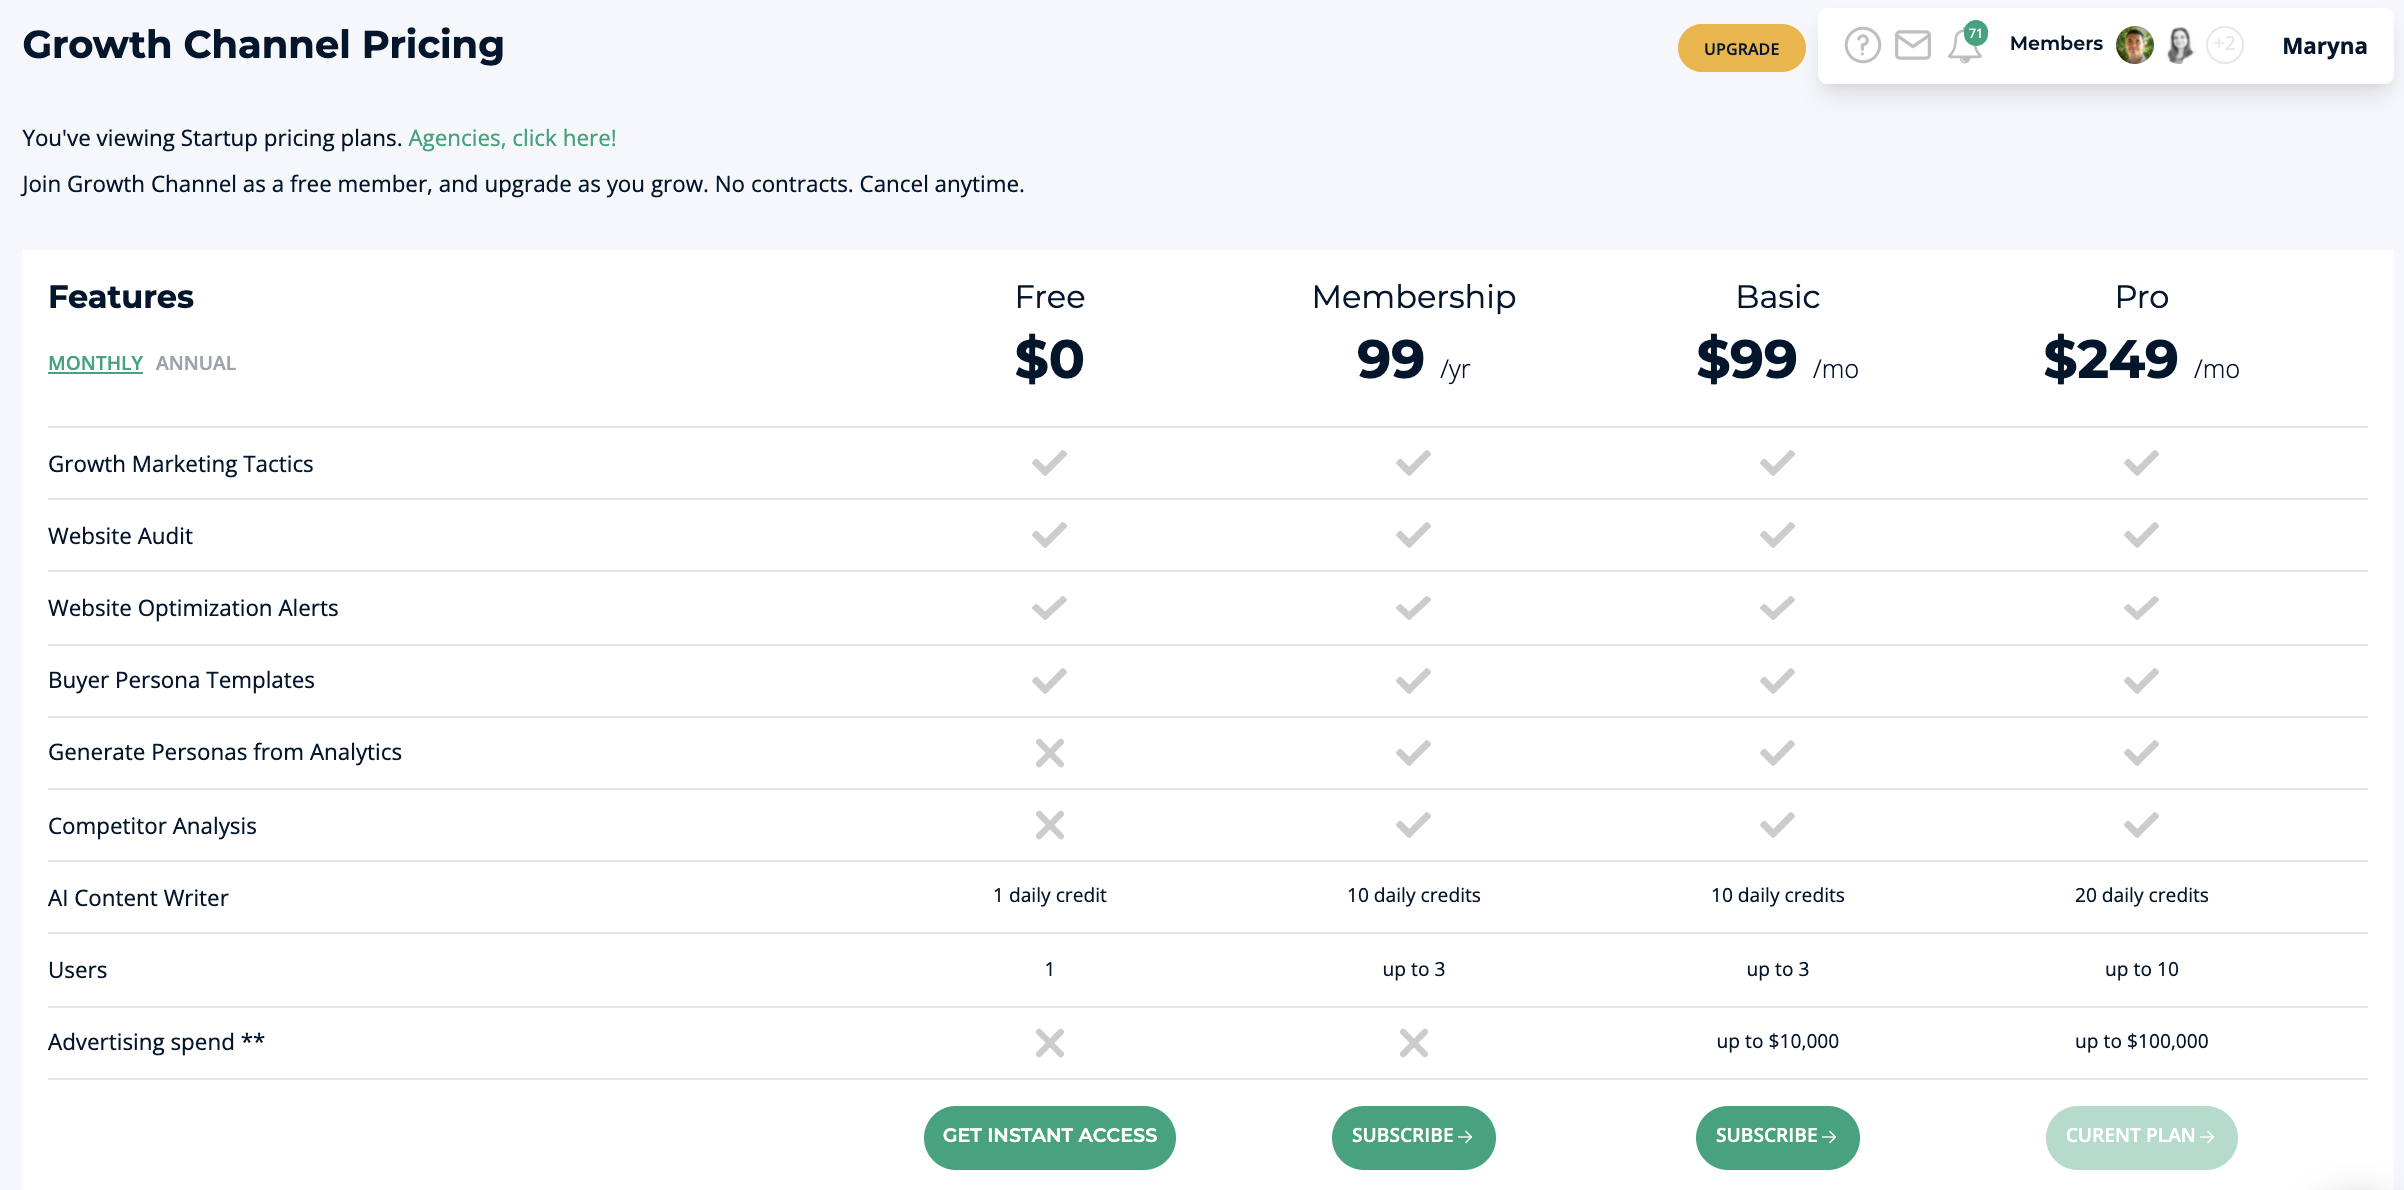Click Generate Personas checkmark under Basic
2404x1190 pixels.
[1777, 753]
